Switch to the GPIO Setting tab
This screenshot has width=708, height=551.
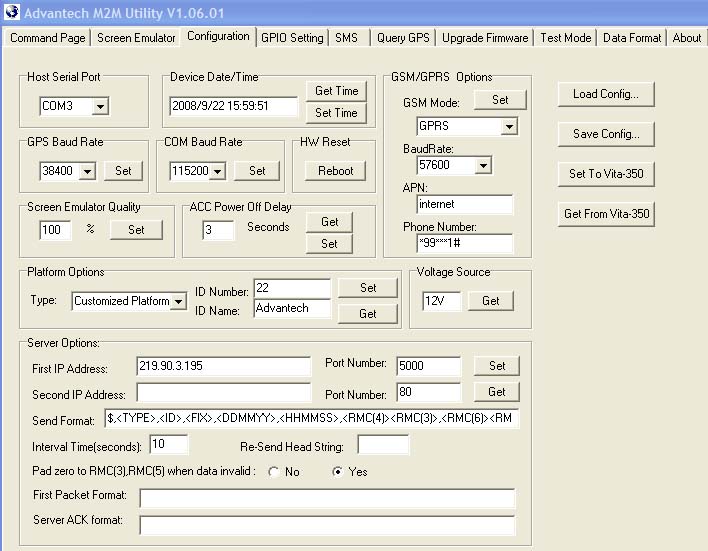[x=292, y=37]
